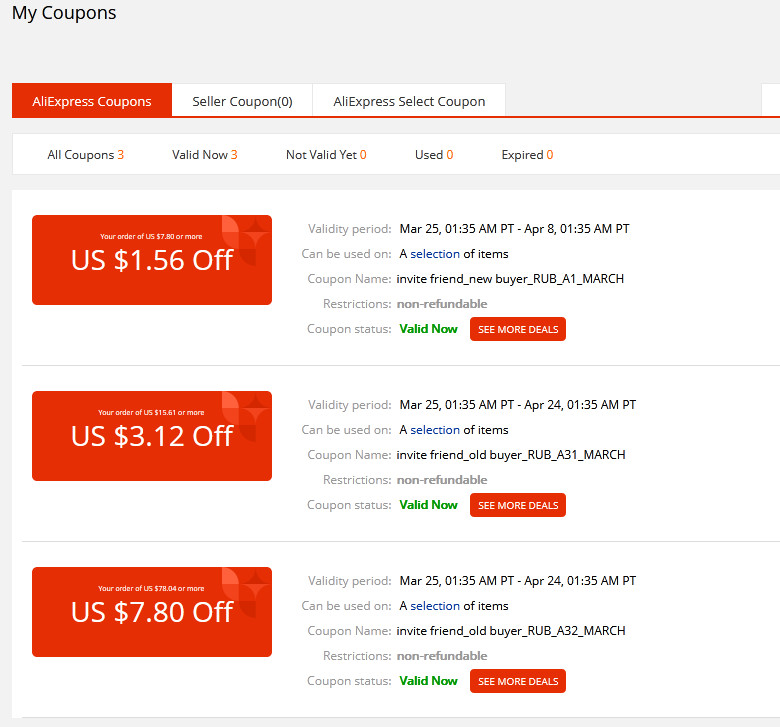
Task: Open AliExpress Select Coupon tab
Action: pos(409,101)
